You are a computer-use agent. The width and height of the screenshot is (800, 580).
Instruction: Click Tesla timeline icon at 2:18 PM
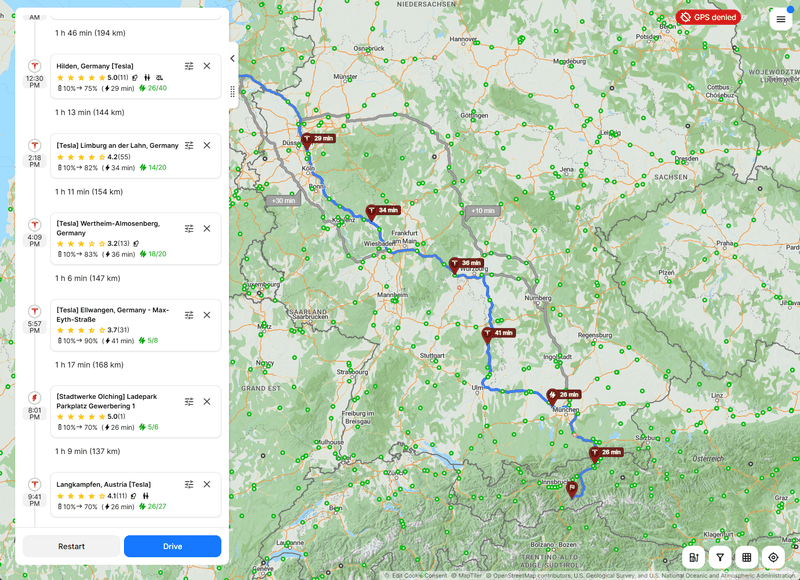click(35, 145)
